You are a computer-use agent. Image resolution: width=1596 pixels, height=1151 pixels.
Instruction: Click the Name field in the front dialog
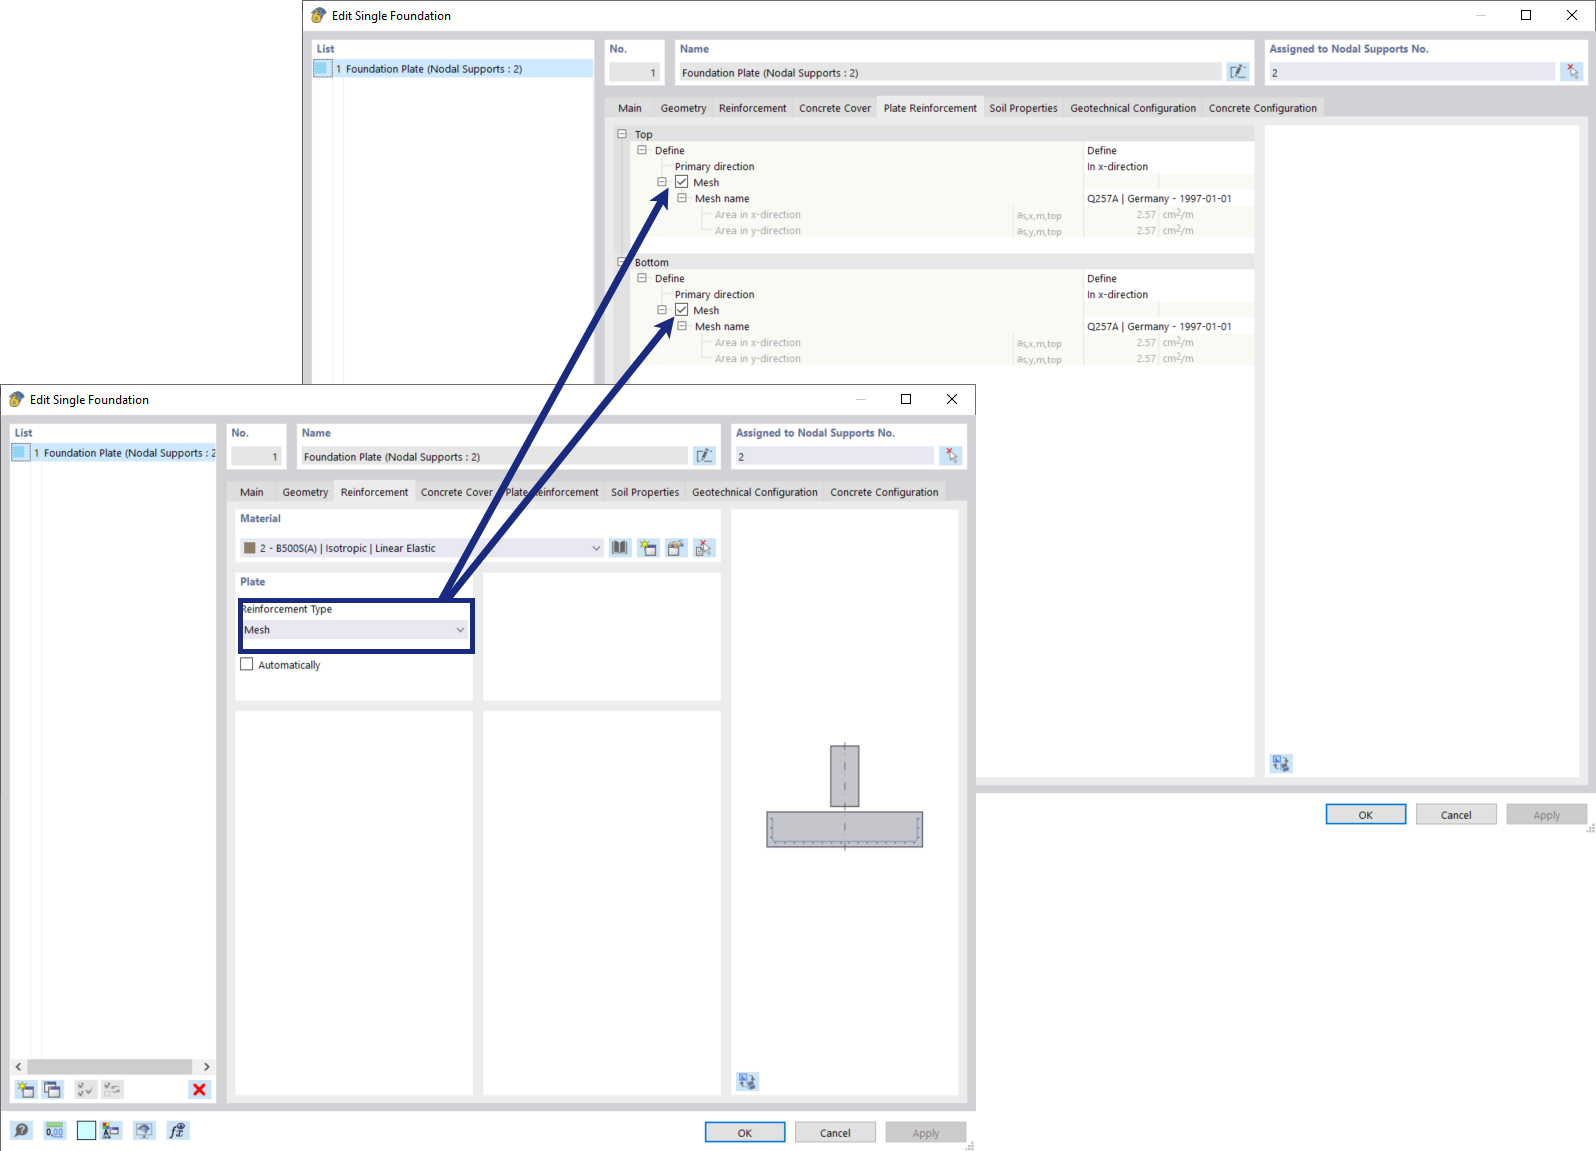(x=494, y=456)
